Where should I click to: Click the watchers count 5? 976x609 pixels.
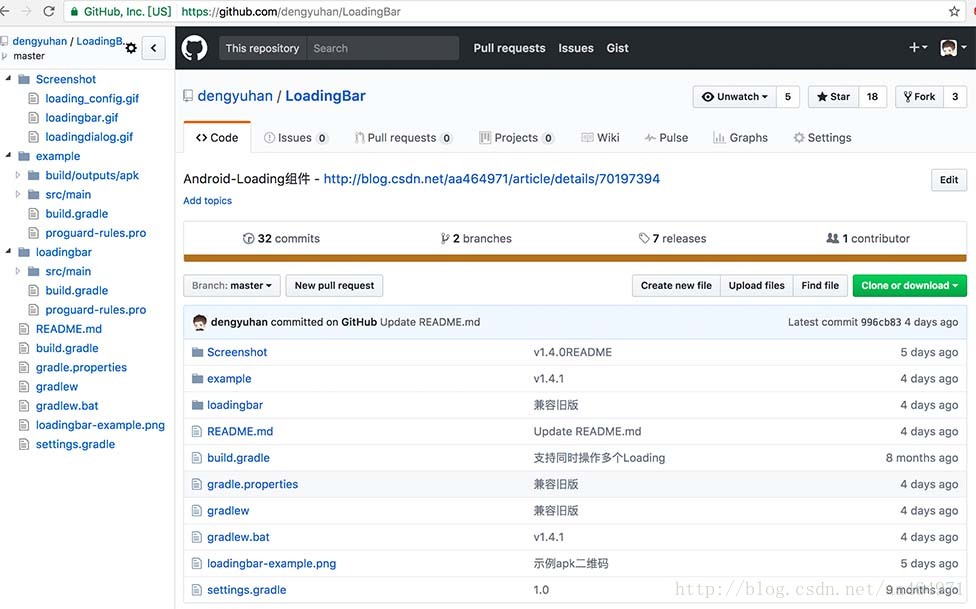[x=787, y=97]
